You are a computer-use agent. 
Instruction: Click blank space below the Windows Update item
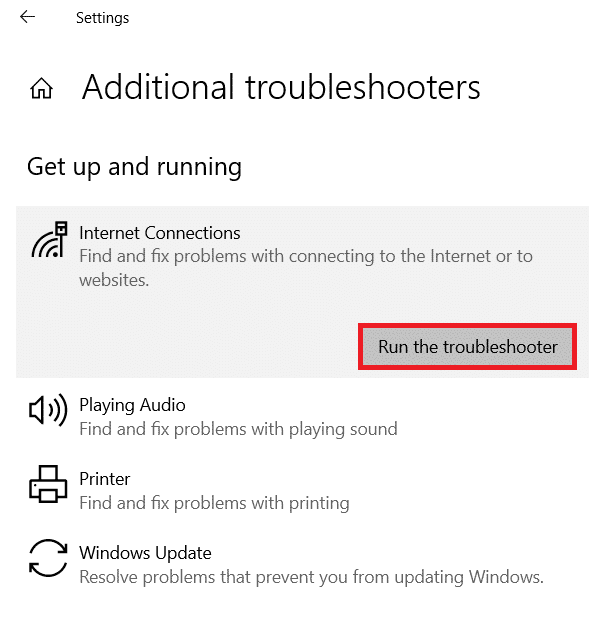pyautogui.click(x=300, y=615)
